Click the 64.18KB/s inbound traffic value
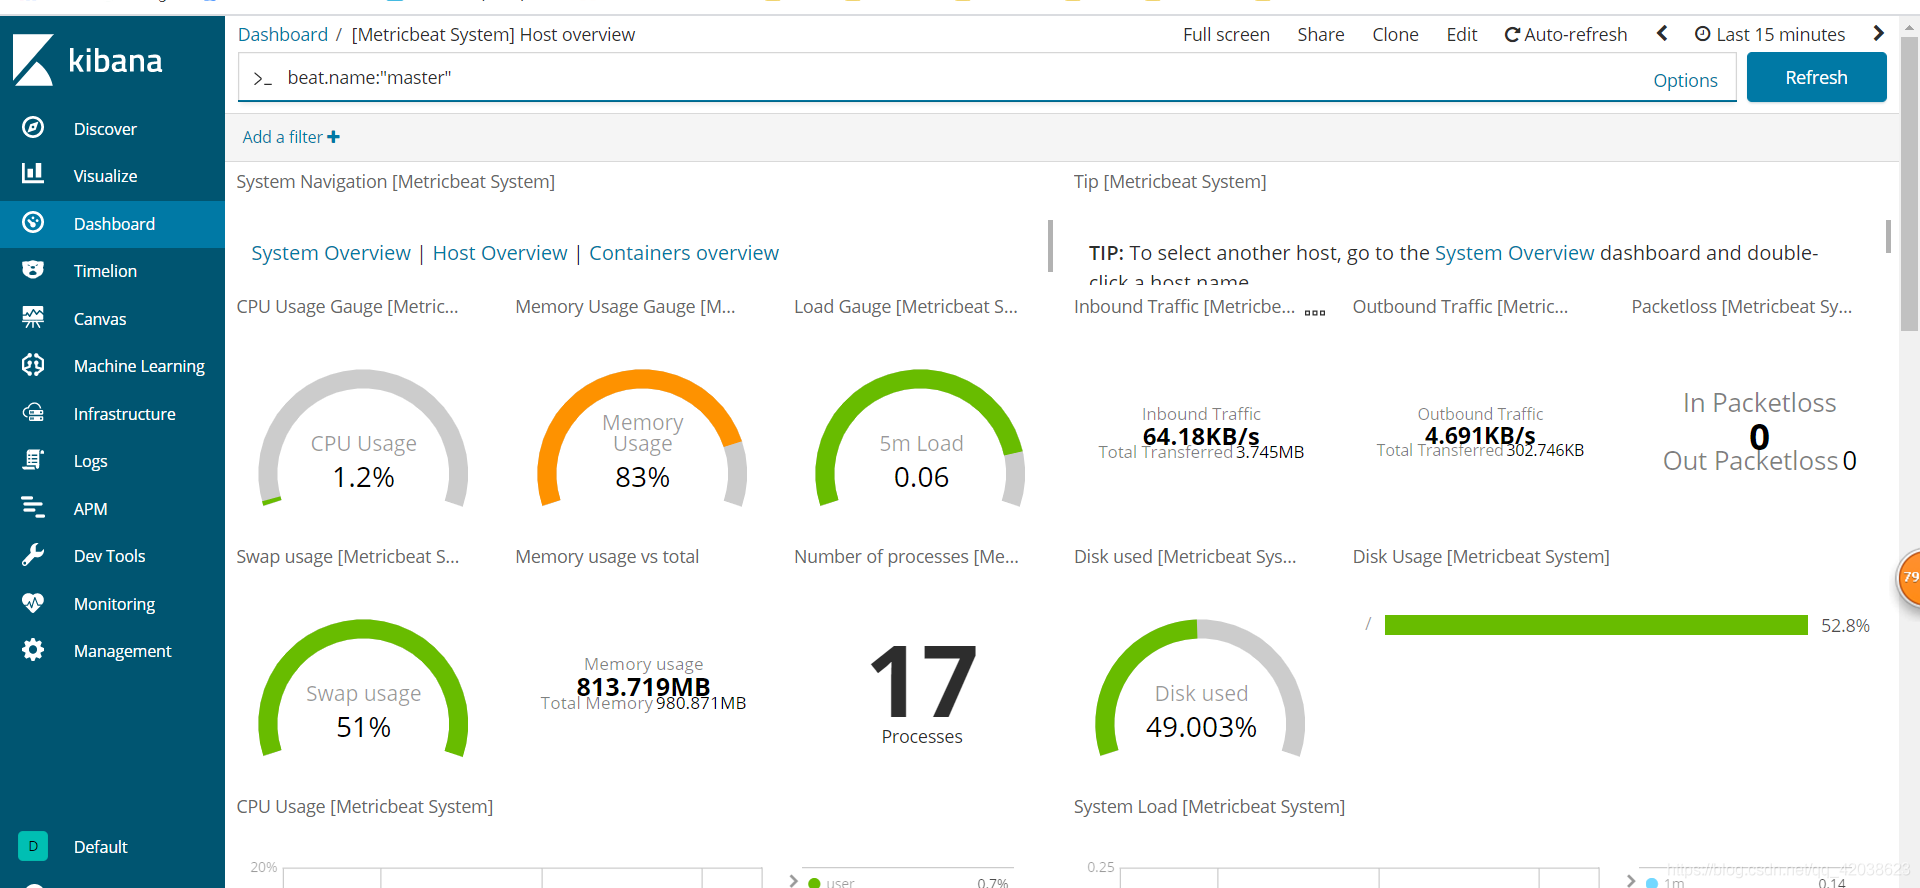The width and height of the screenshot is (1920, 888). click(1201, 436)
